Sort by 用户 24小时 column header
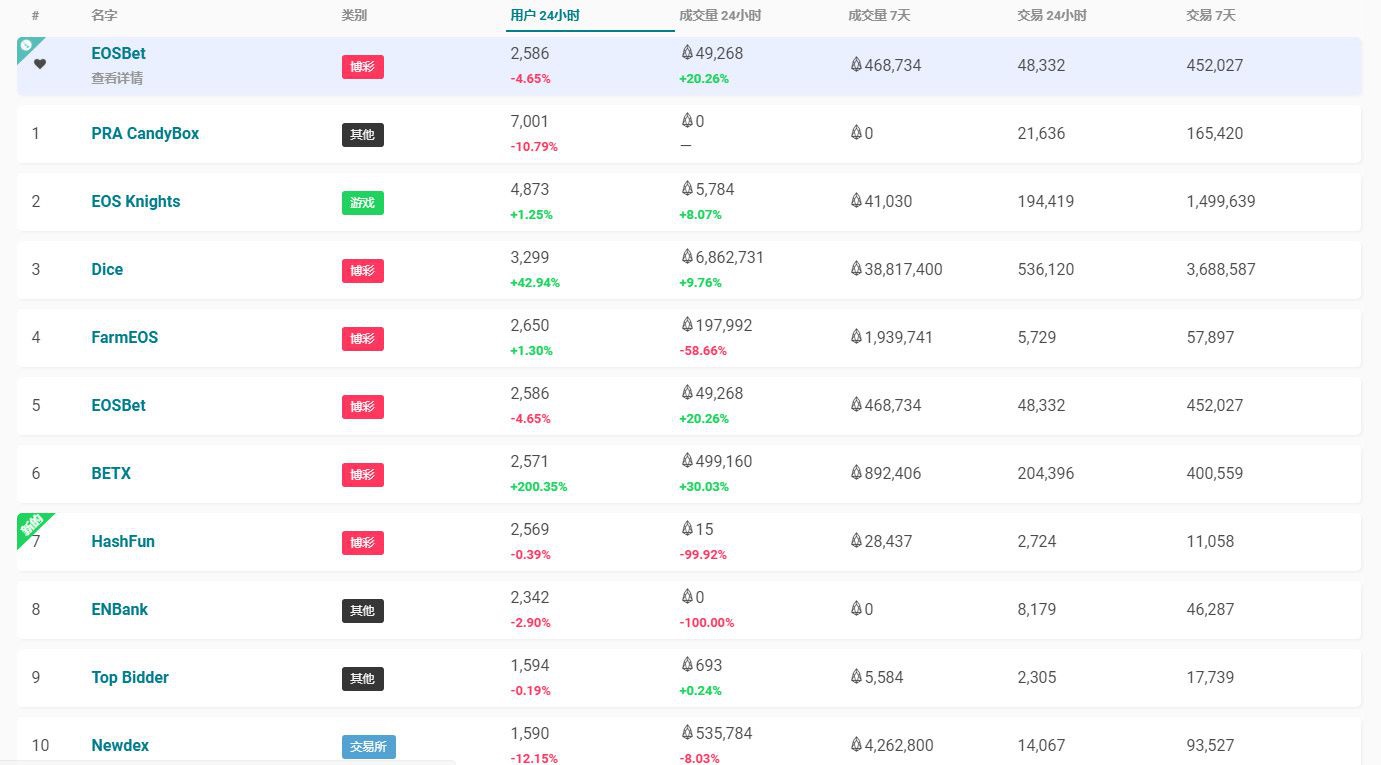 point(545,16)
